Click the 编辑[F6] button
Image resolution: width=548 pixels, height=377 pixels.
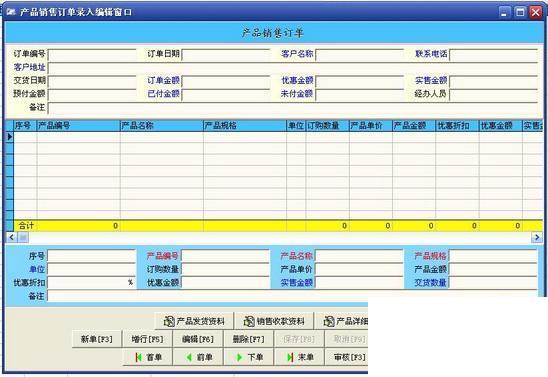click(198, 339)
